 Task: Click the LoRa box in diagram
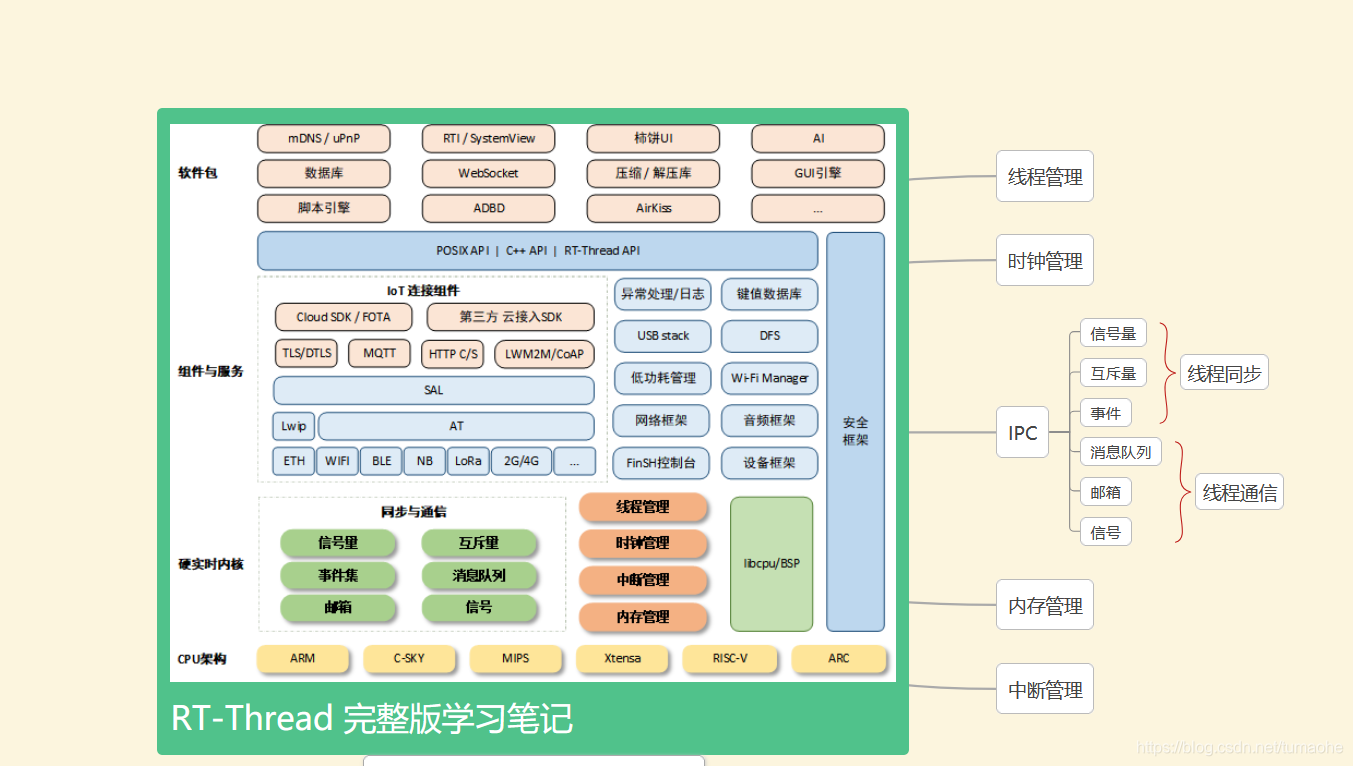coord(468,461)
